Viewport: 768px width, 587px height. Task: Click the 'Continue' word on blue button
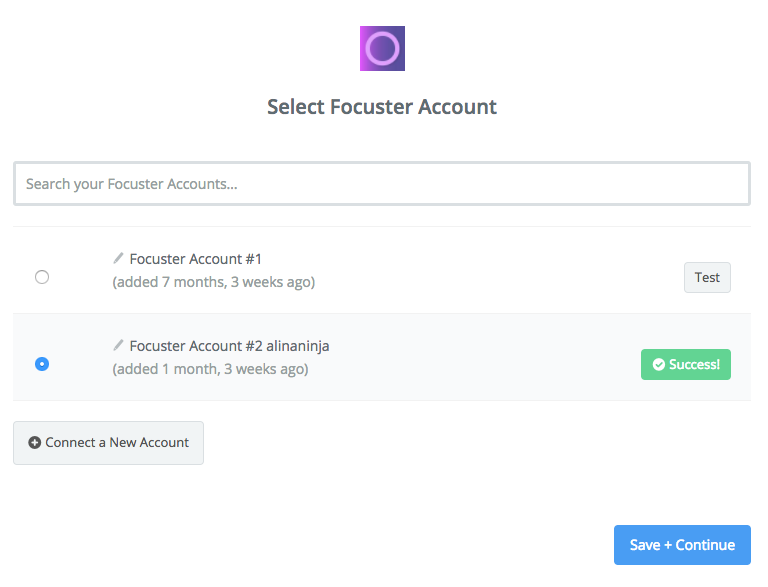[x=705, y=545]
